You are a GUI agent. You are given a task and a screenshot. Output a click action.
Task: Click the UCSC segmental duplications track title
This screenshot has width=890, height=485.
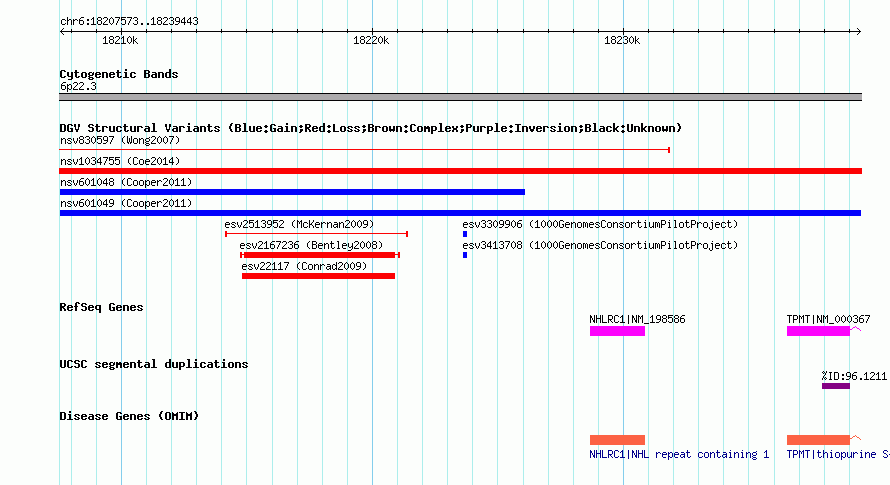154,364
